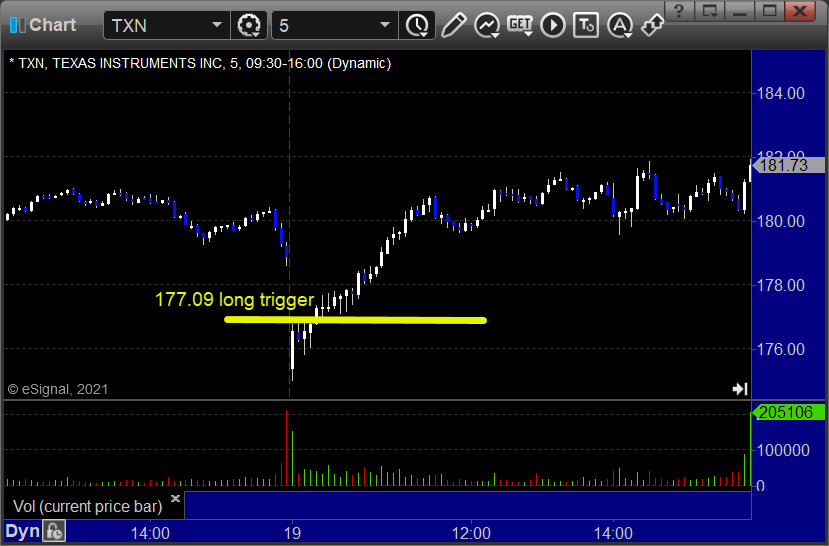Open the chart studies line icon
829x546 pixels.
pyautogui.click(x=486, y=25)
